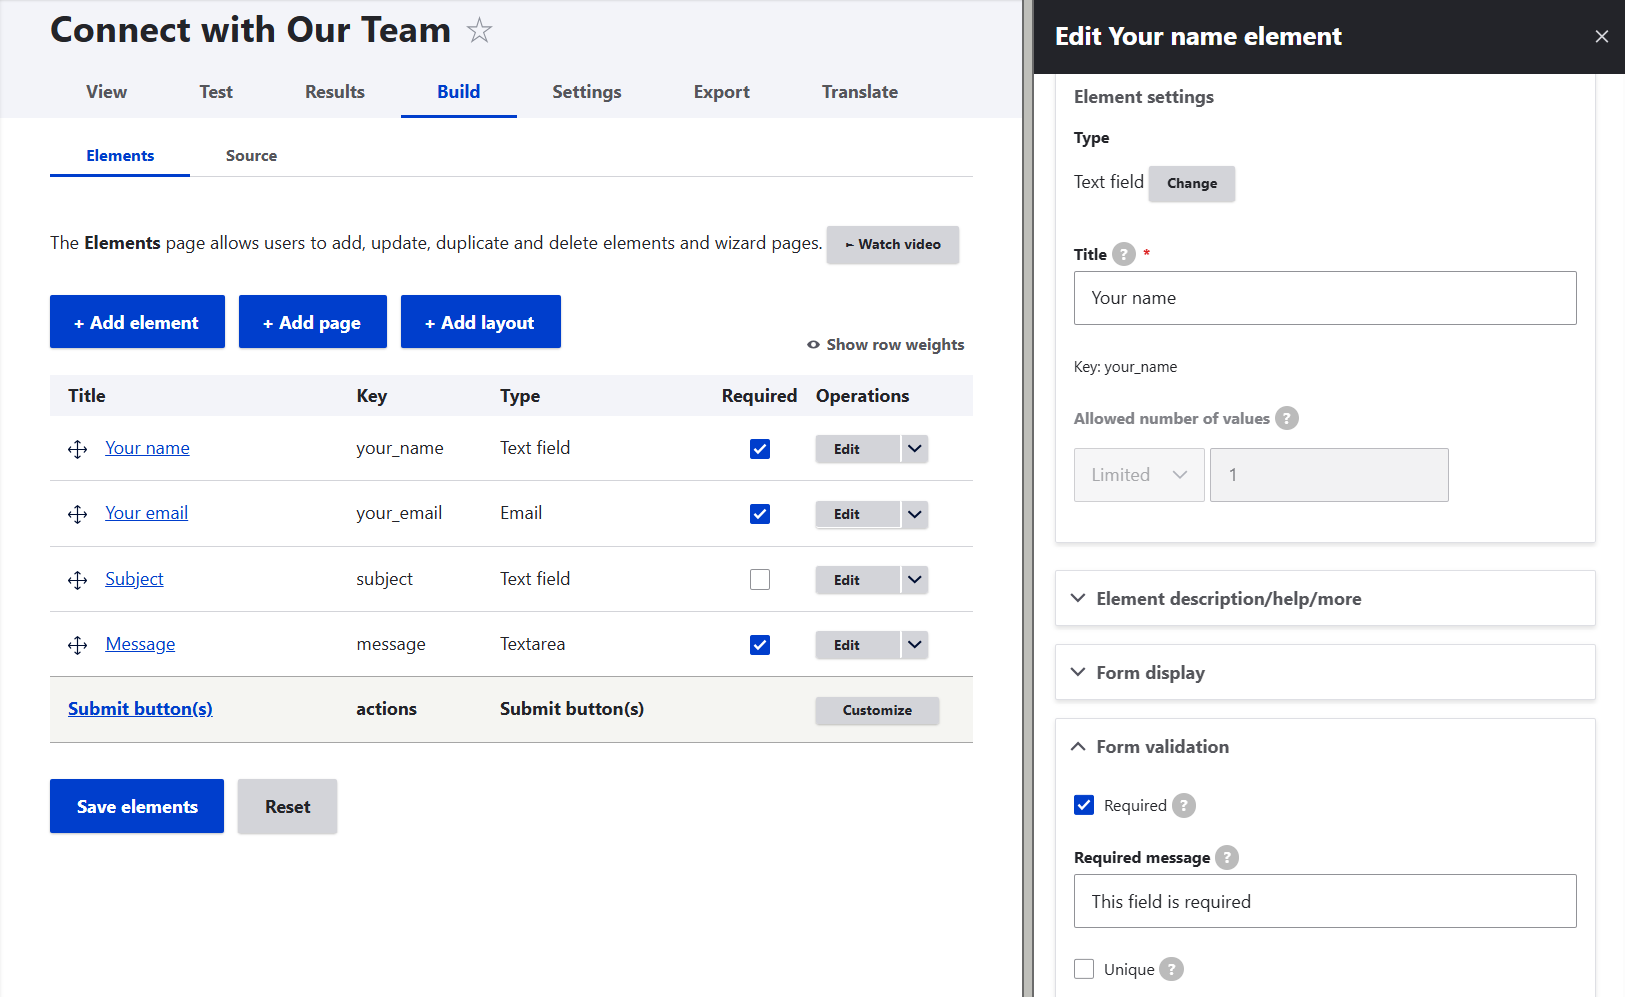The width and height of the screenshot is (1625, 997).
Task: Open the Message element link
Action: pos(140,644)
